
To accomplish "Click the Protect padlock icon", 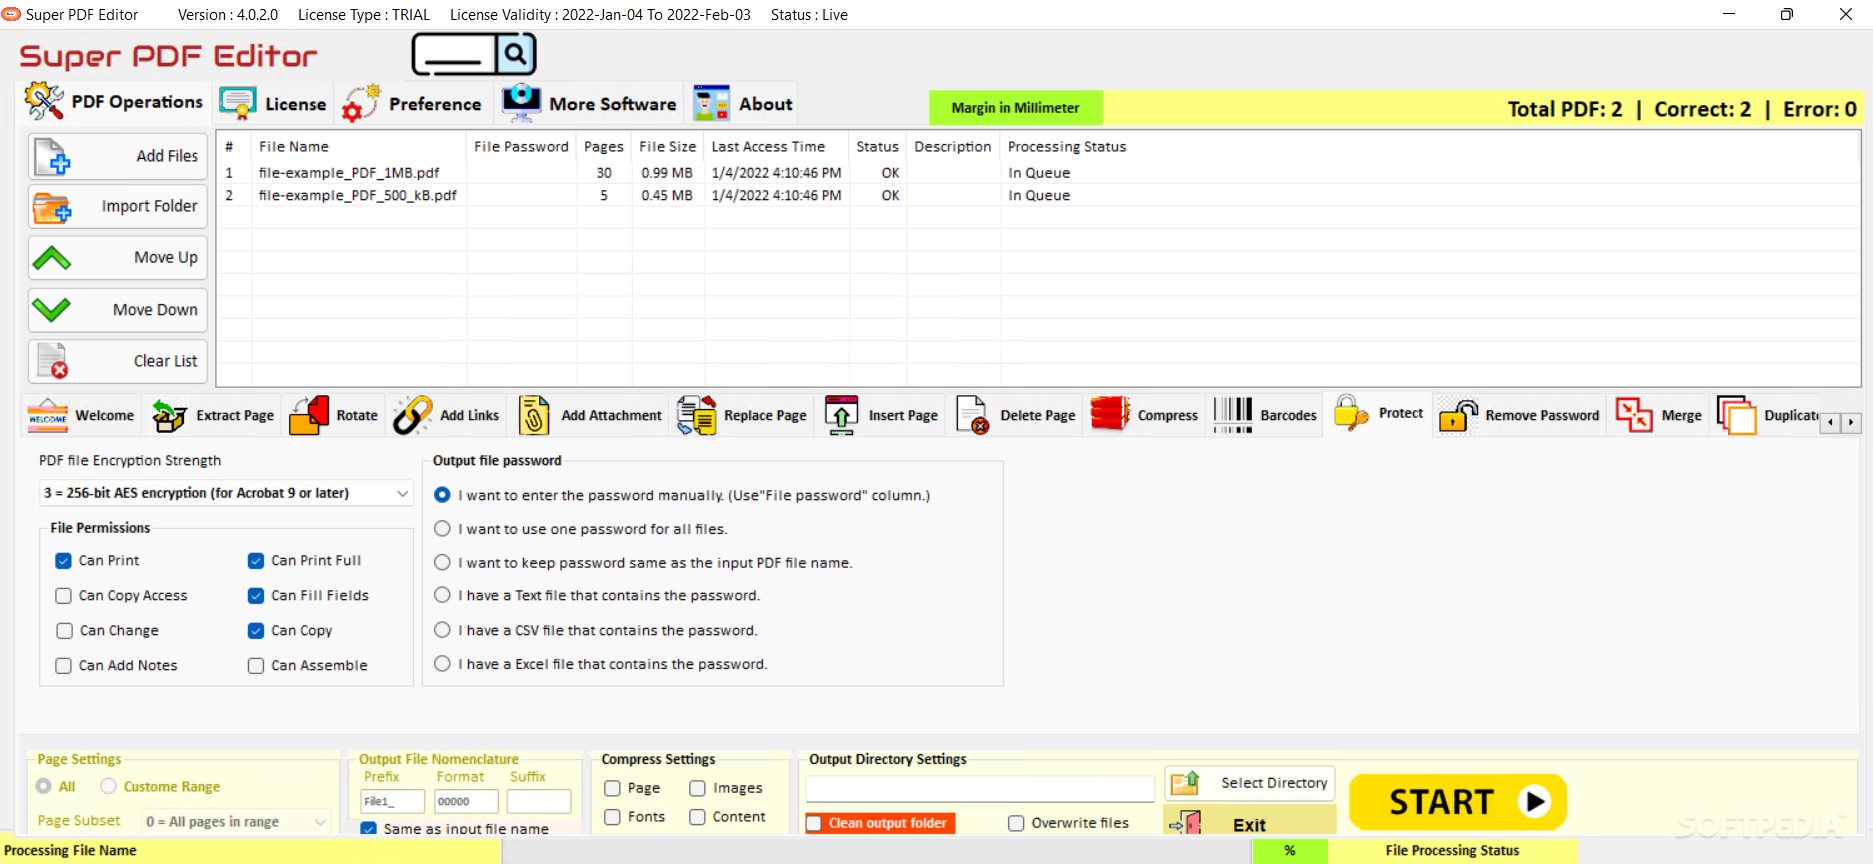I will (1351, 413).
